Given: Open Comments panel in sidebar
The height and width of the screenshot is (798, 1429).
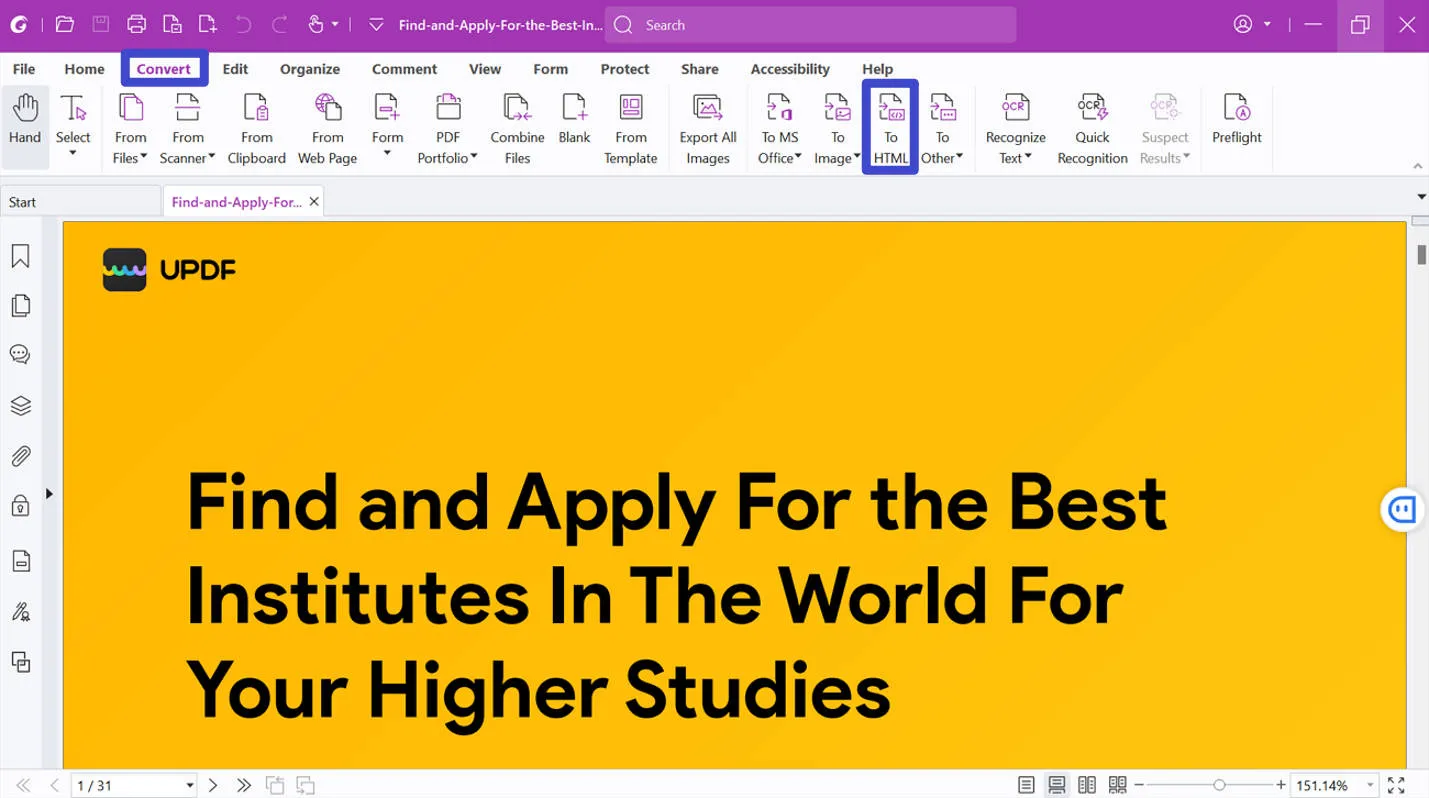Looking at the screenshot, I should 20,355.
